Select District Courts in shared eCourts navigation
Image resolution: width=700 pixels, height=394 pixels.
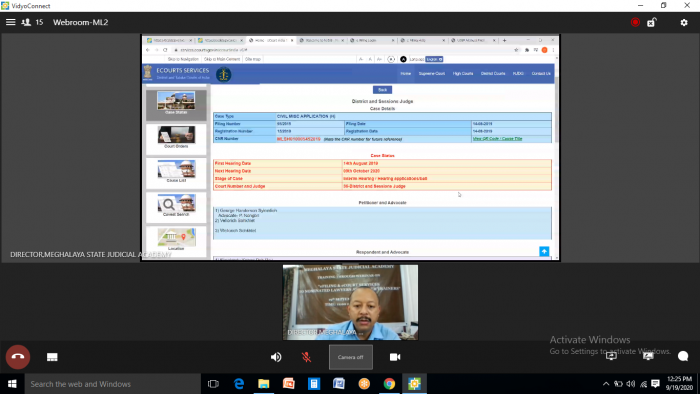[x=493, y=74]
